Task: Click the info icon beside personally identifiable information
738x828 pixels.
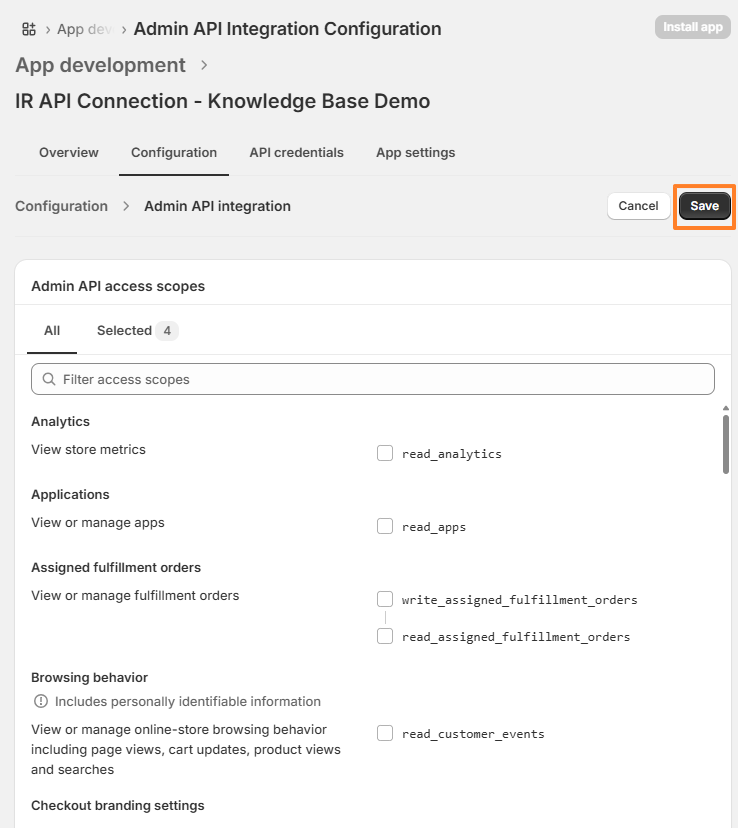Action: click(x=41, y=702)
